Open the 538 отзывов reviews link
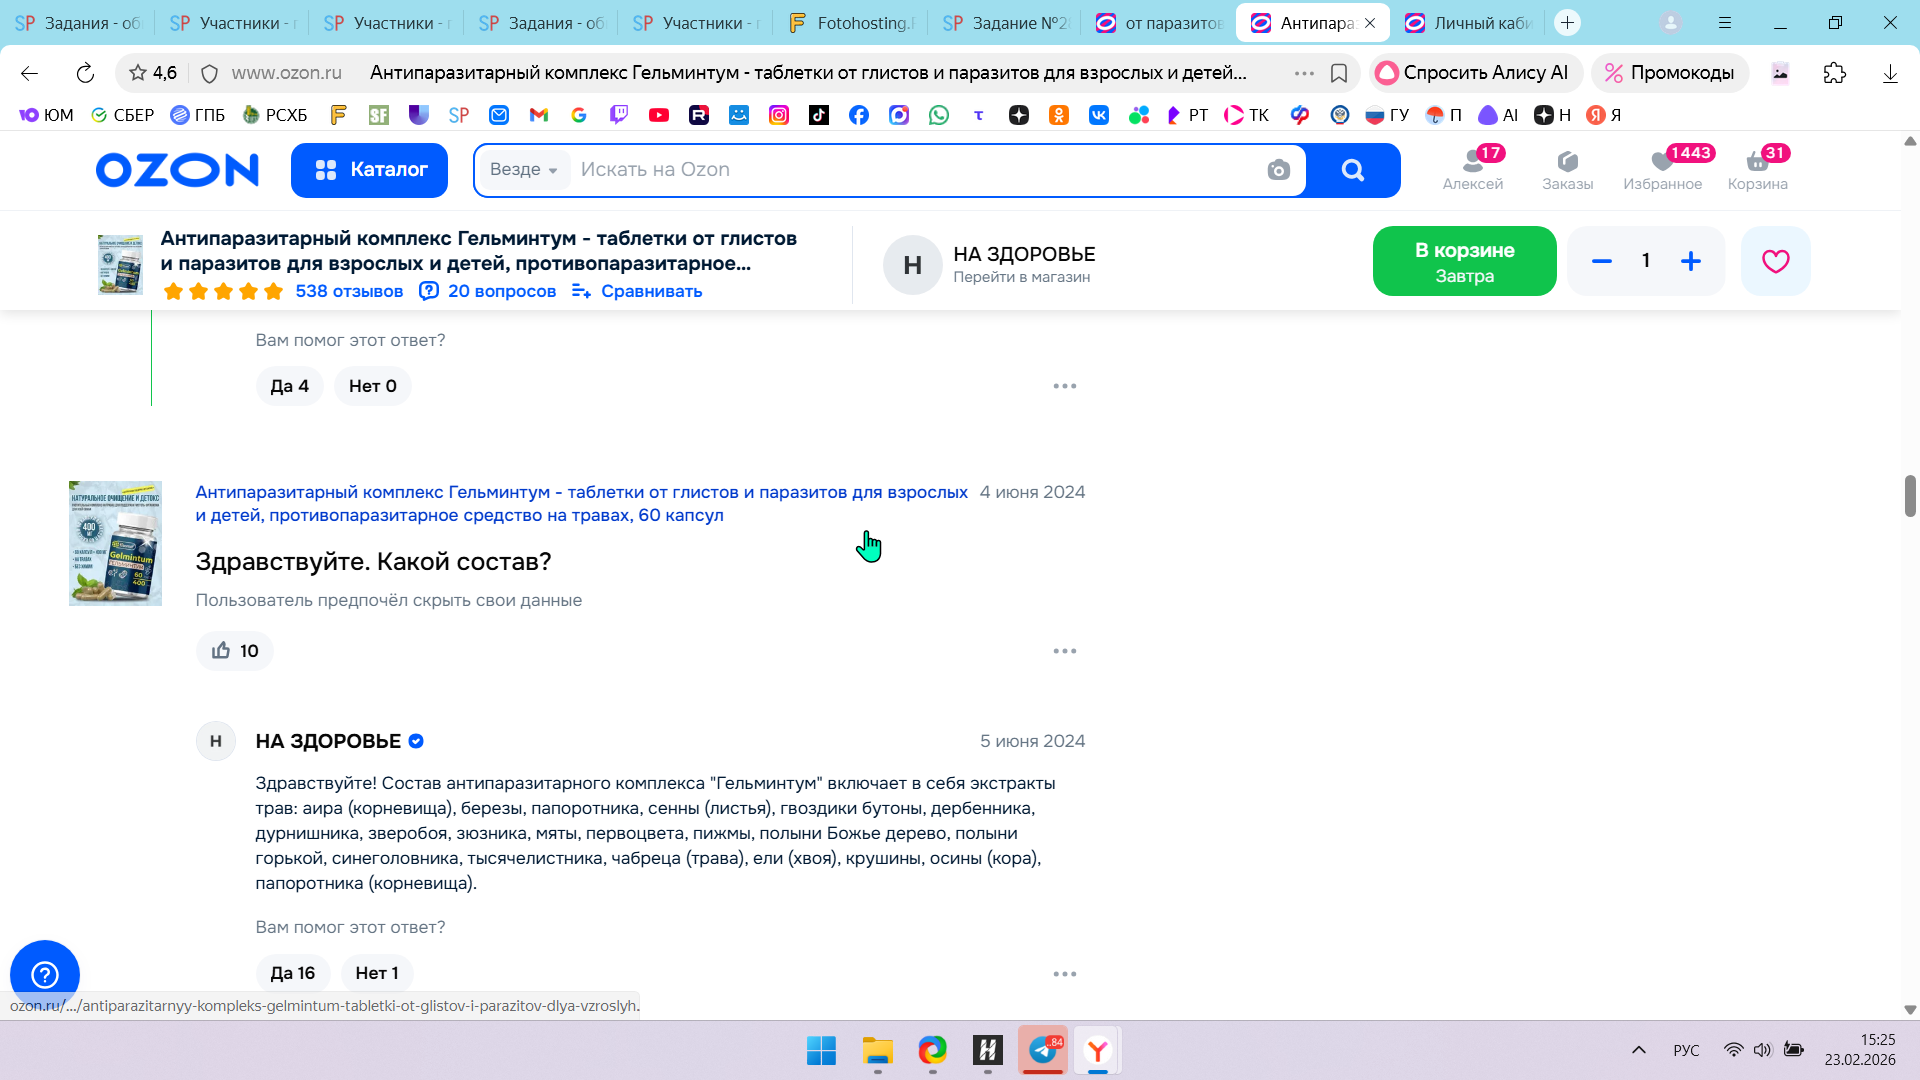 [349, 291]
